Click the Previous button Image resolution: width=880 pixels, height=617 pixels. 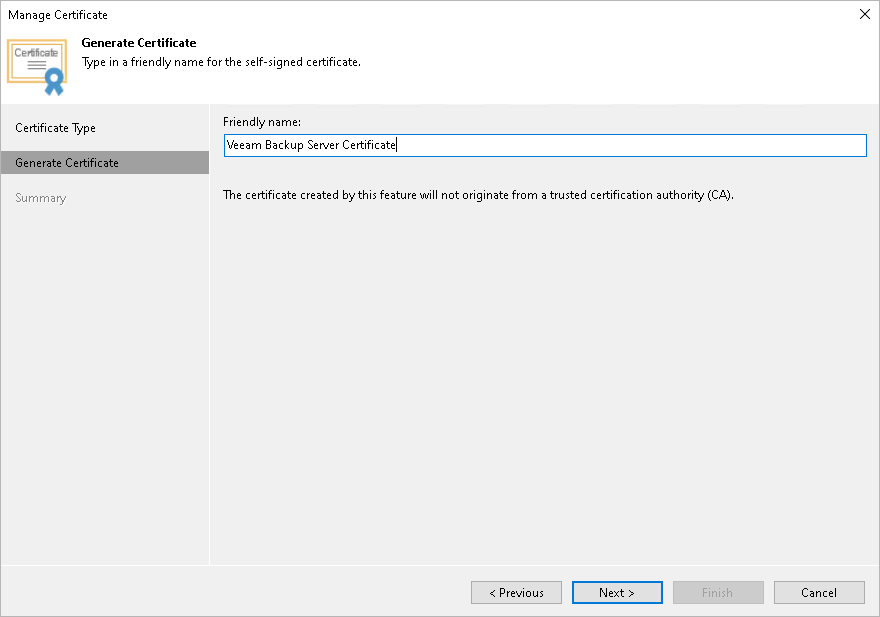click(x=516, y=593)
